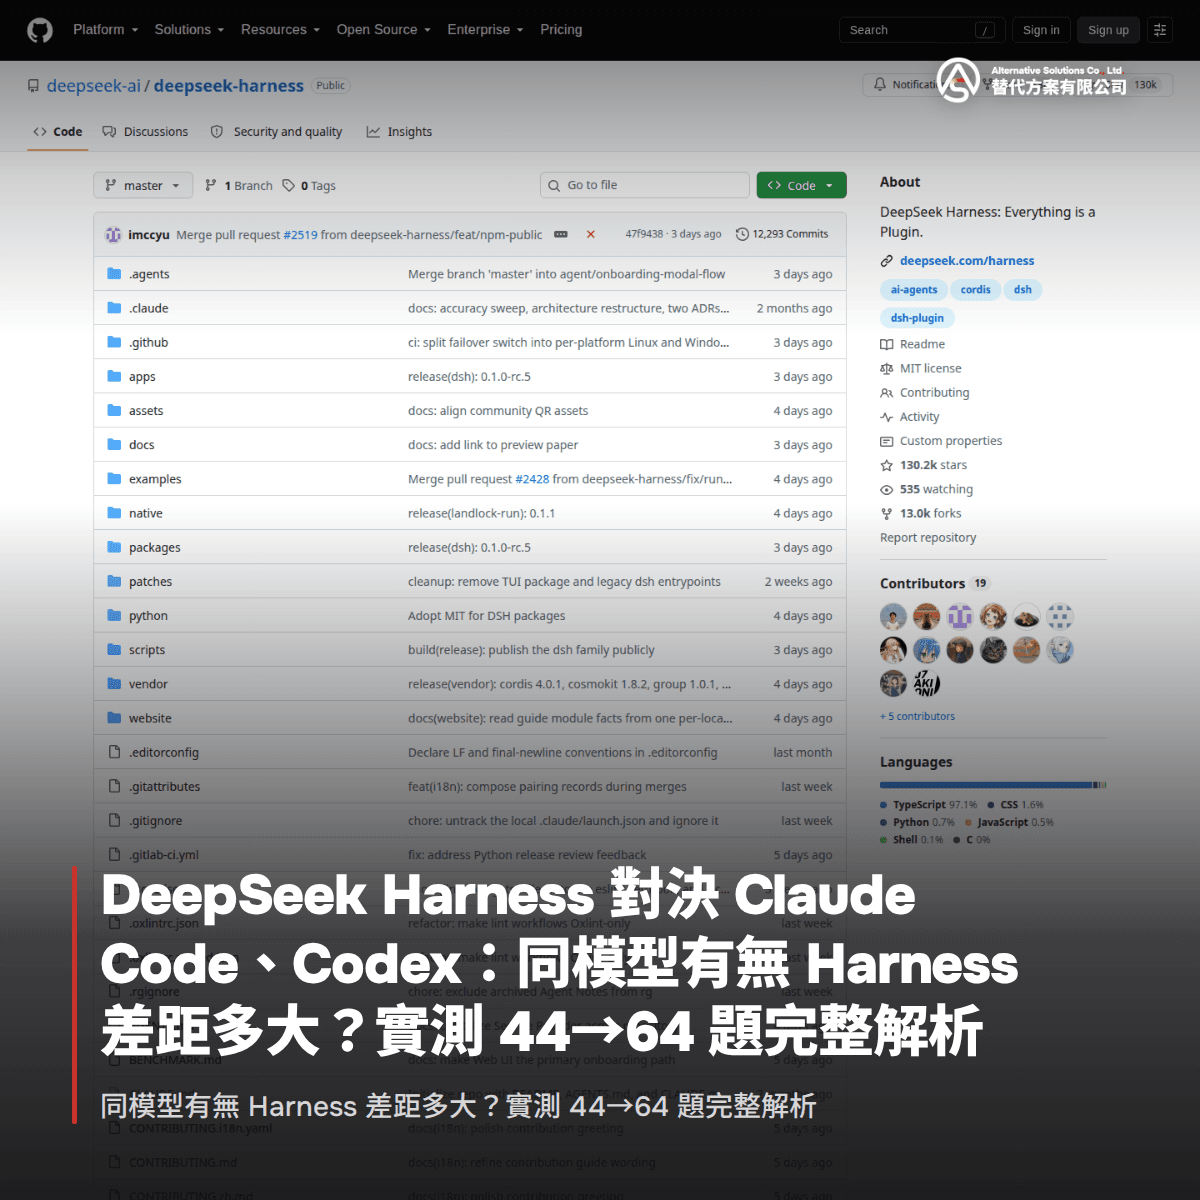Open appearance settings icon beside Sign up

pos(1160,30)
